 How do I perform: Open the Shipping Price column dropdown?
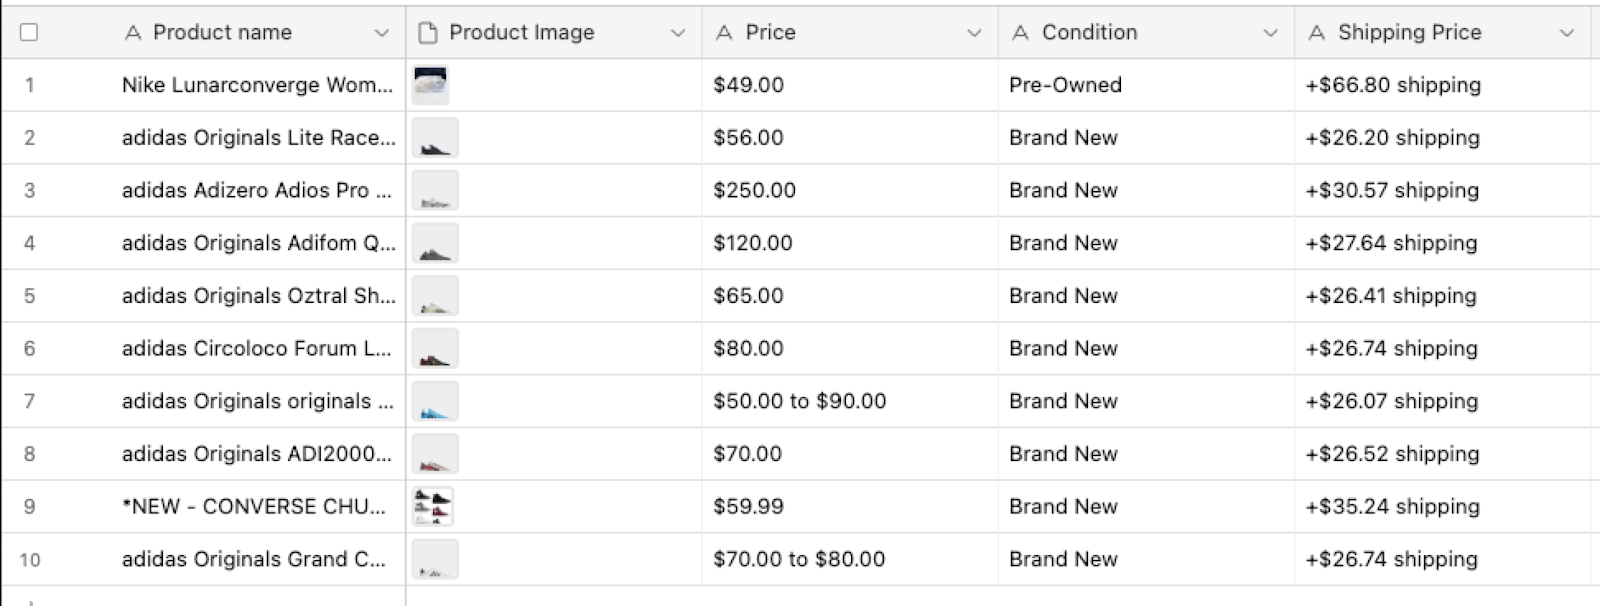tap(1566, 33)
